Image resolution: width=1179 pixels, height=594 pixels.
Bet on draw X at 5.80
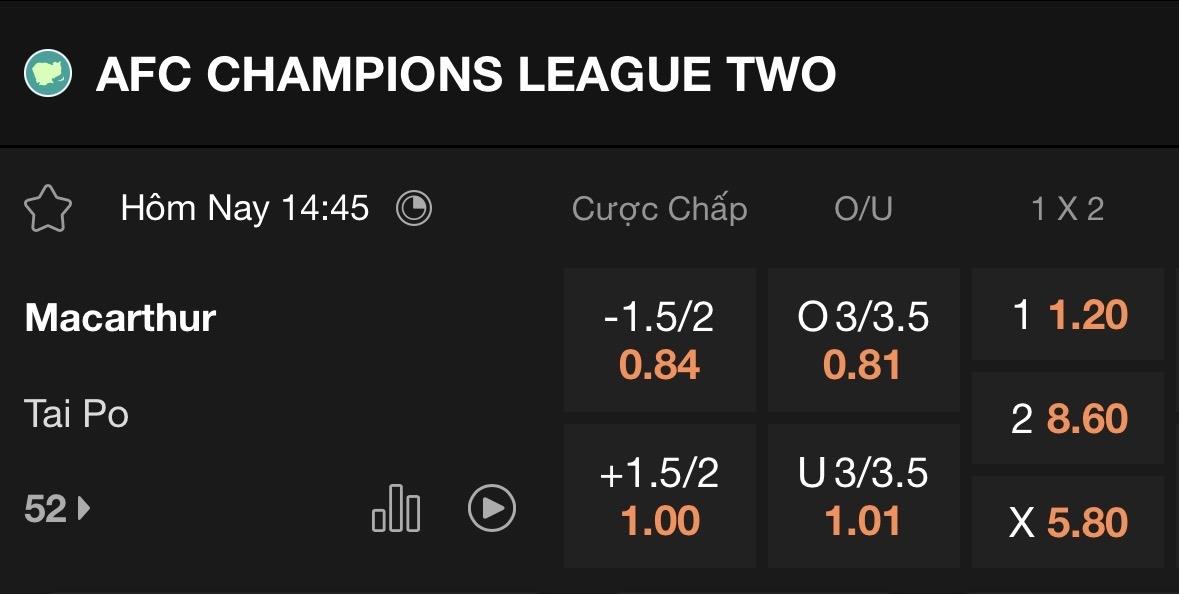(1068, 522)
